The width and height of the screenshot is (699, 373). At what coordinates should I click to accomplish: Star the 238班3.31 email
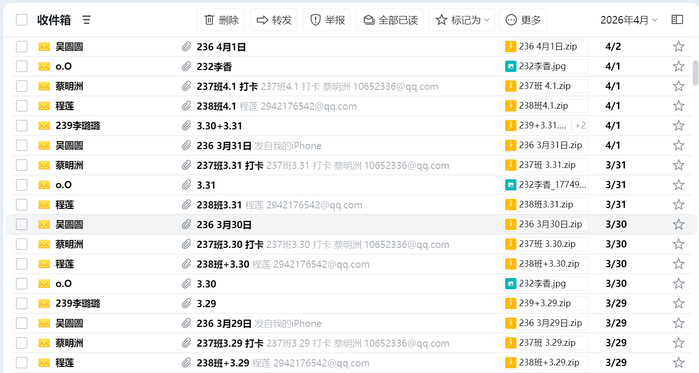click(x=678, y=205)
